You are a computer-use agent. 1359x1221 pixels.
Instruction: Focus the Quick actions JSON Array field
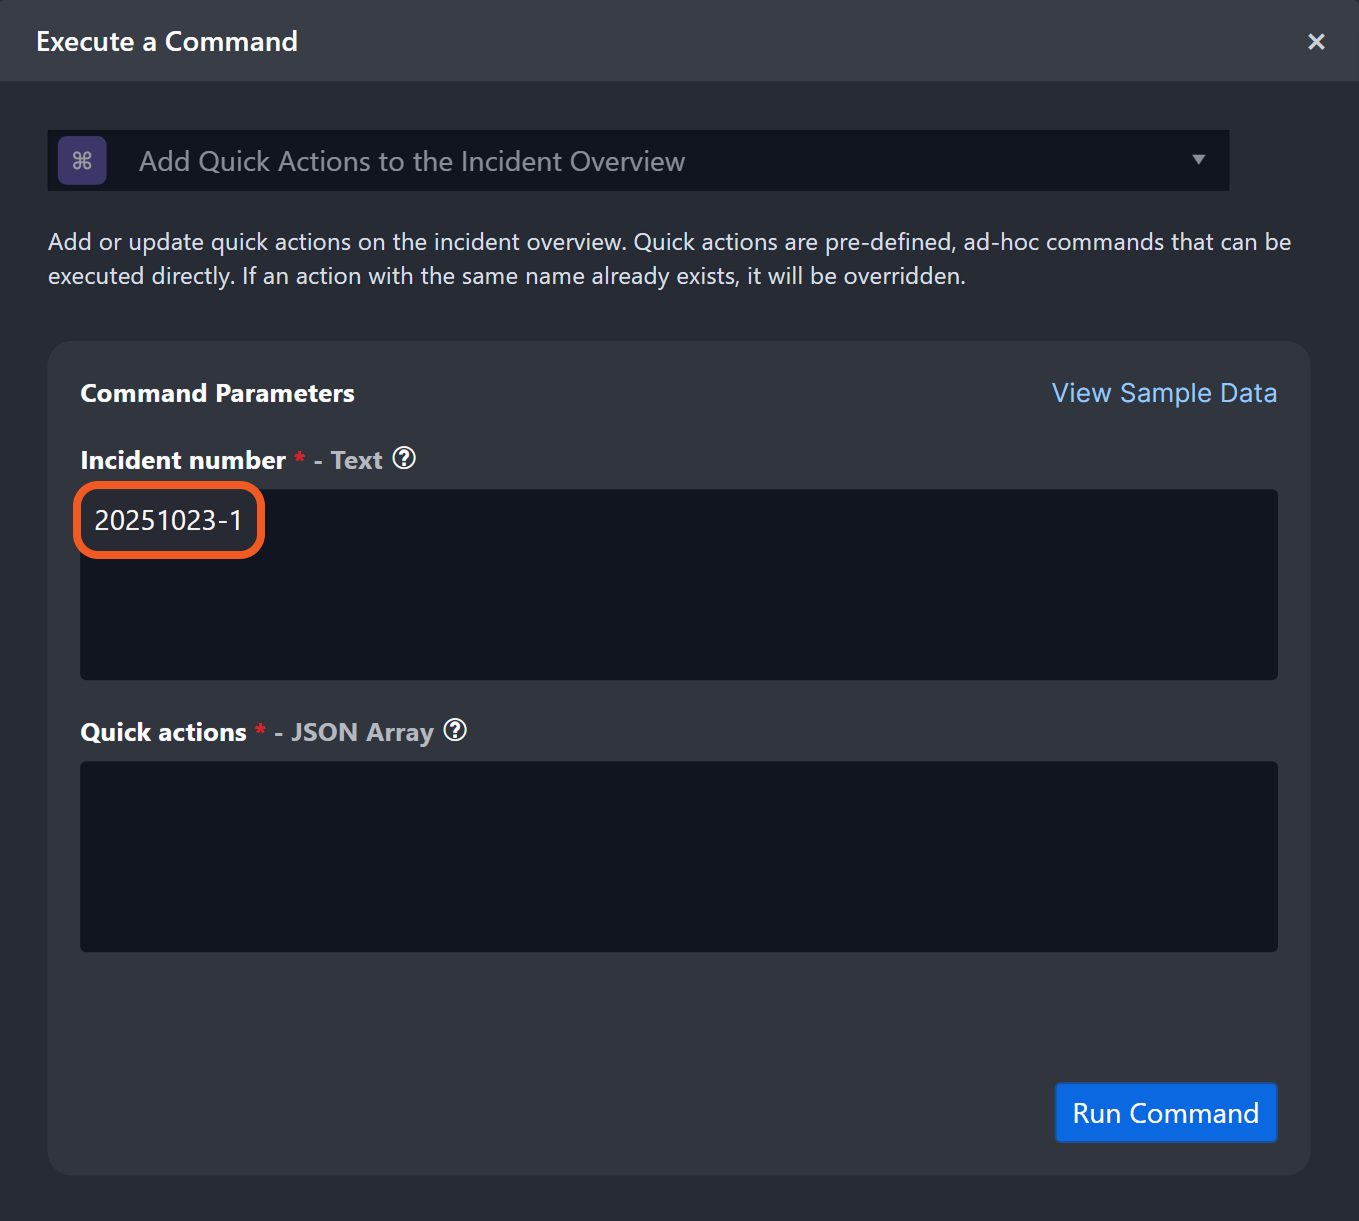678,856
